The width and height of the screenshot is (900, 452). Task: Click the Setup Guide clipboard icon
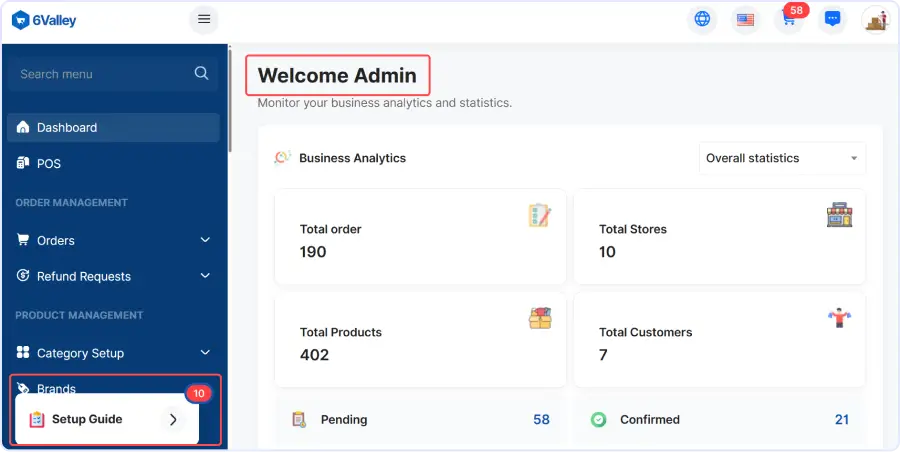click(37, 420)
